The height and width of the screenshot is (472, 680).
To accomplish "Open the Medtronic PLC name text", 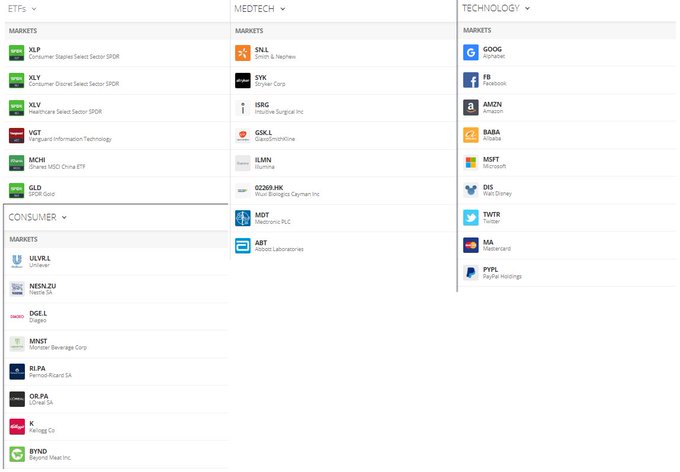I will tap(273, 222).
